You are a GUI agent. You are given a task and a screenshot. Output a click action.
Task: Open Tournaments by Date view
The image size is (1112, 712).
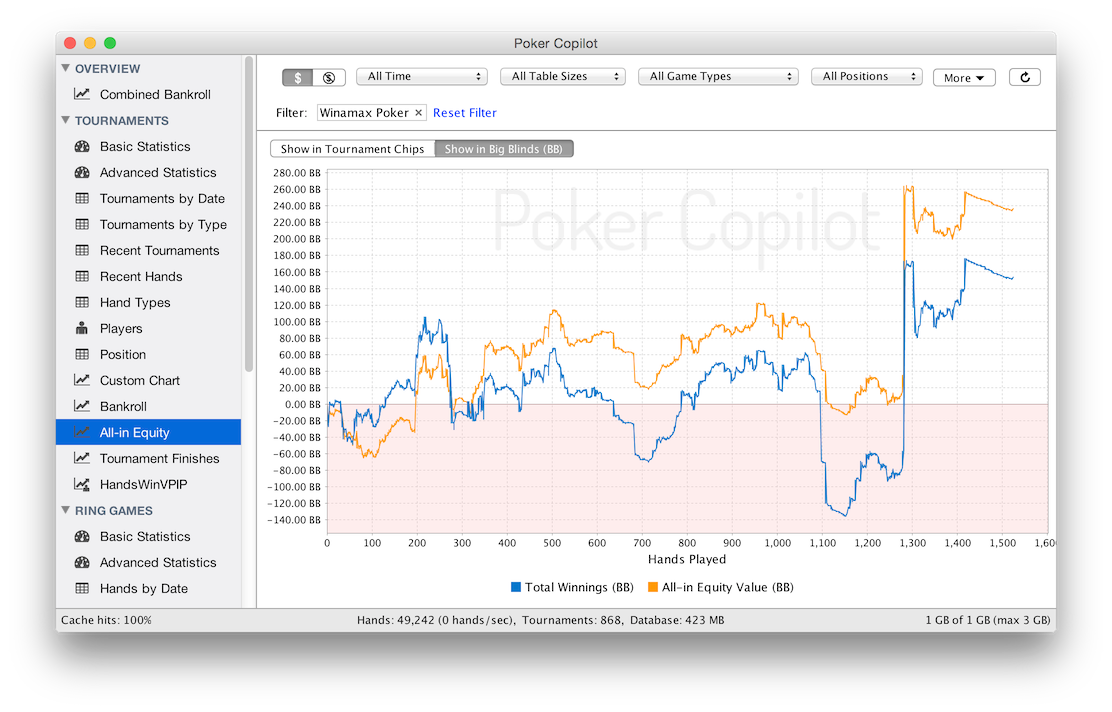coord(148,199)
